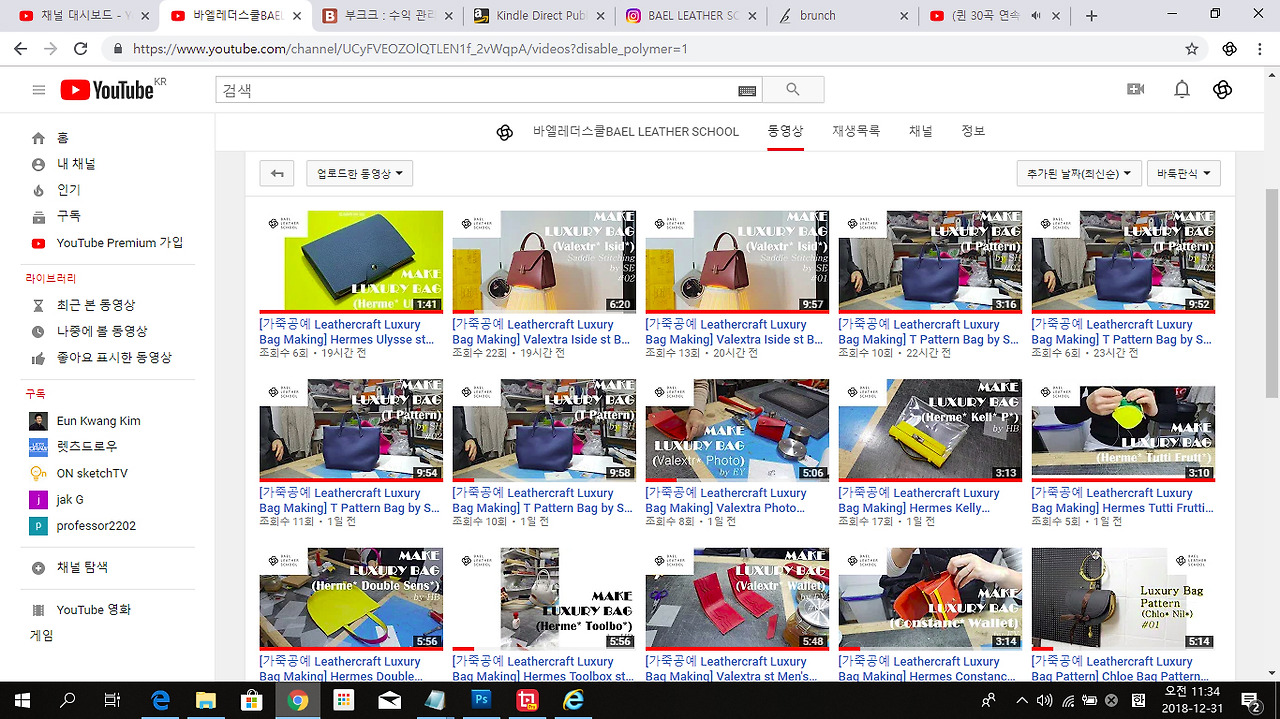Click the search magnifier button

793,90
